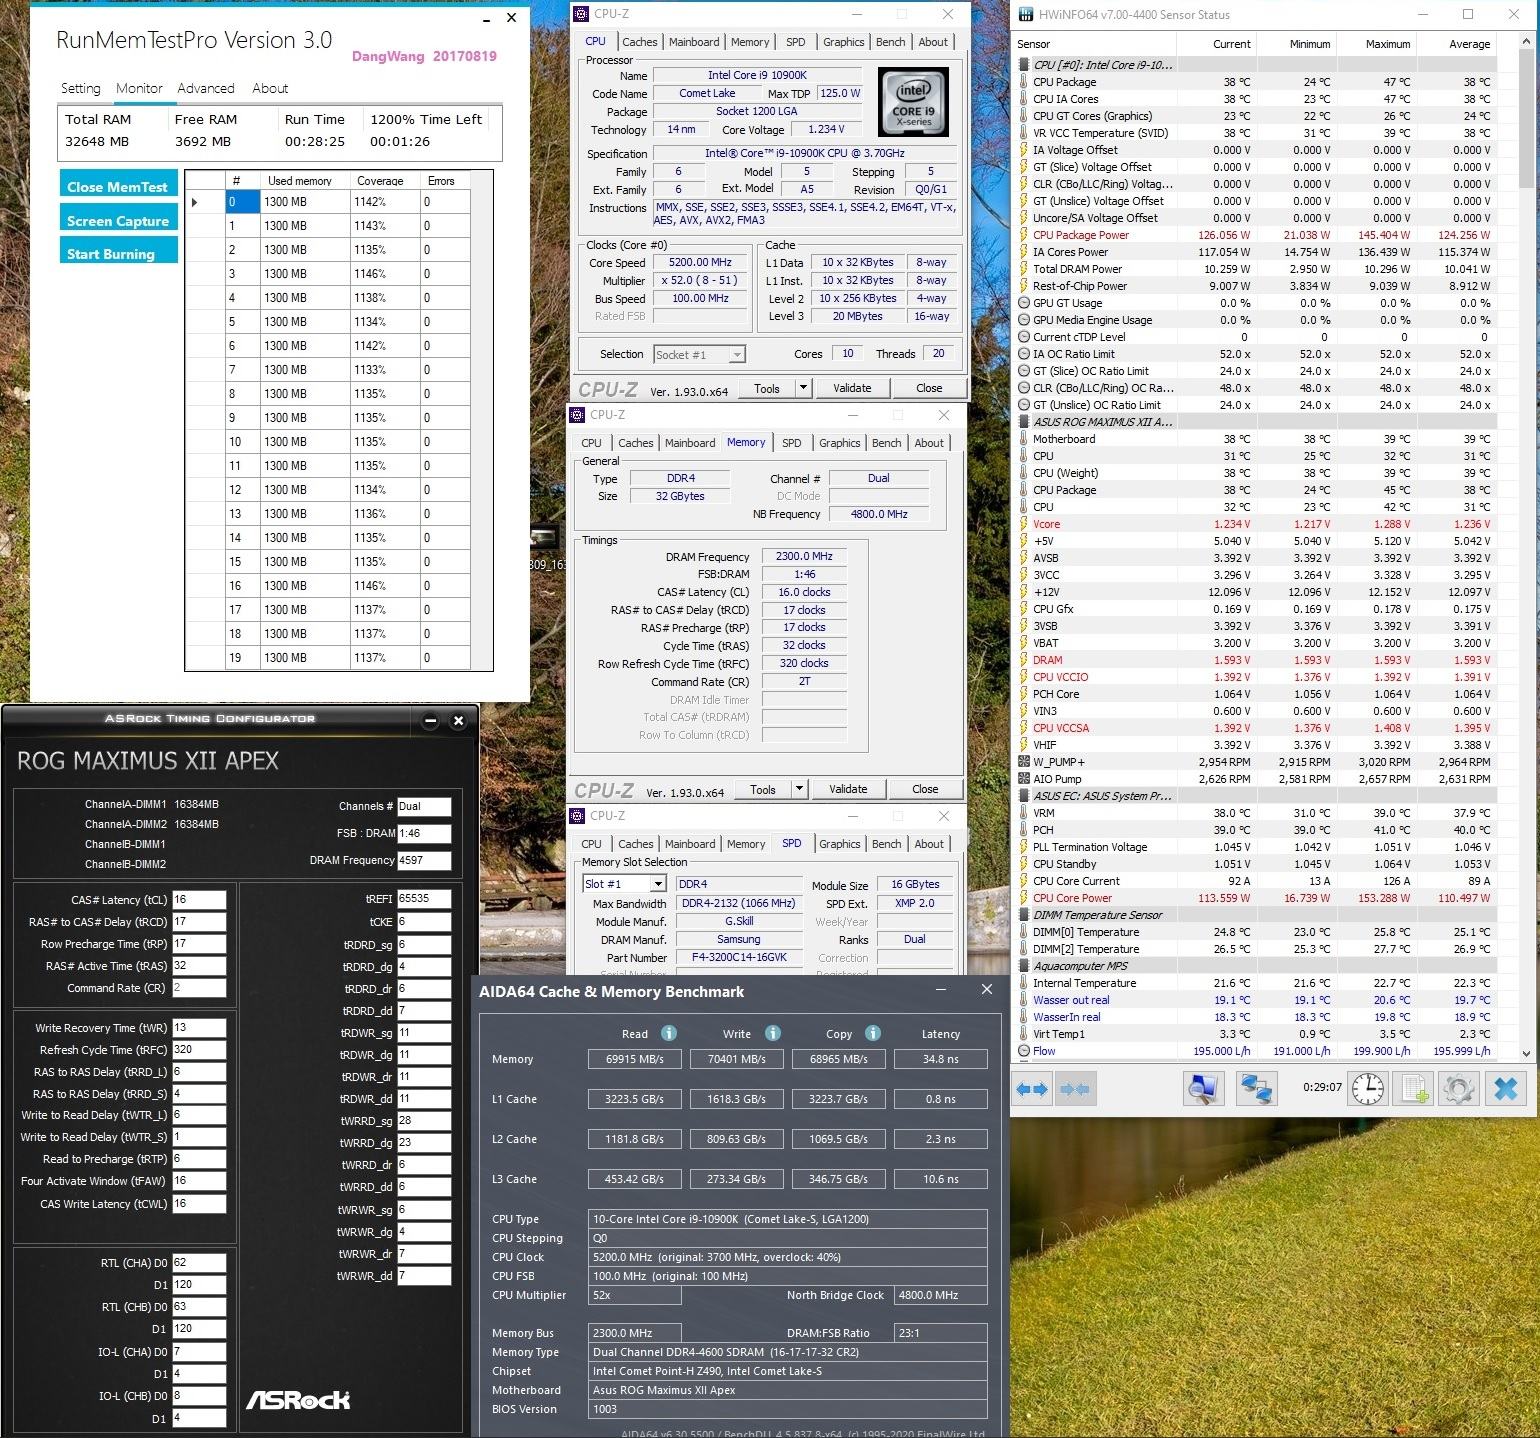This screenshot has width=1540, height=1438.
Task: Collapse the DIMM Temperature Sensor group
Action: pyautogui.click(x=1024, y=915)
